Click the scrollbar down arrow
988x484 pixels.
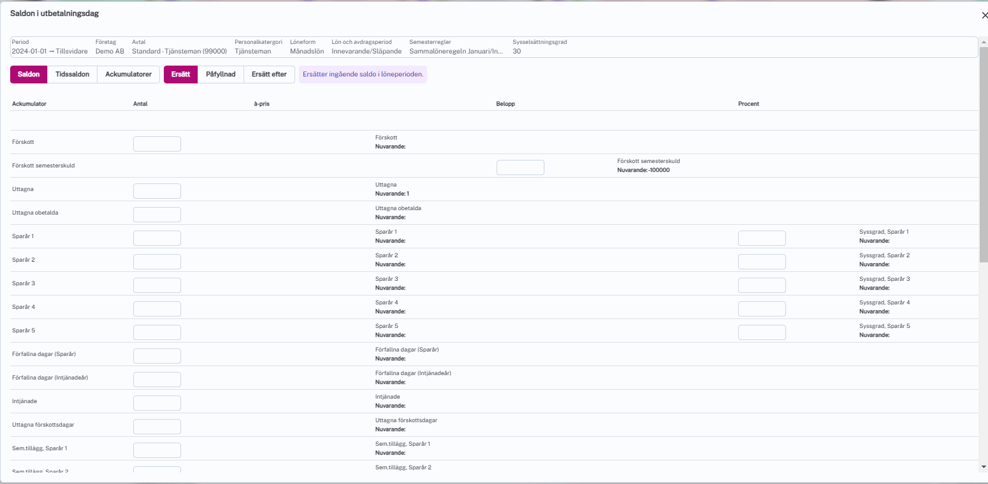coord(983,467)
